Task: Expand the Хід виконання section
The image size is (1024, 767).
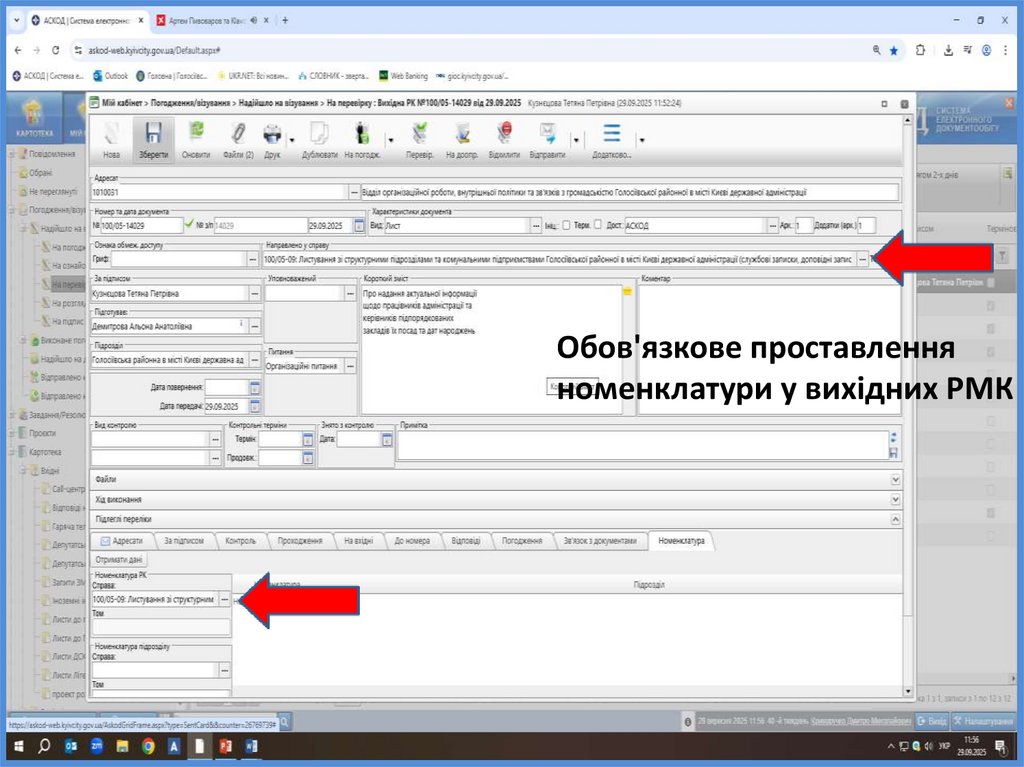Action: (x=895, y=500)
